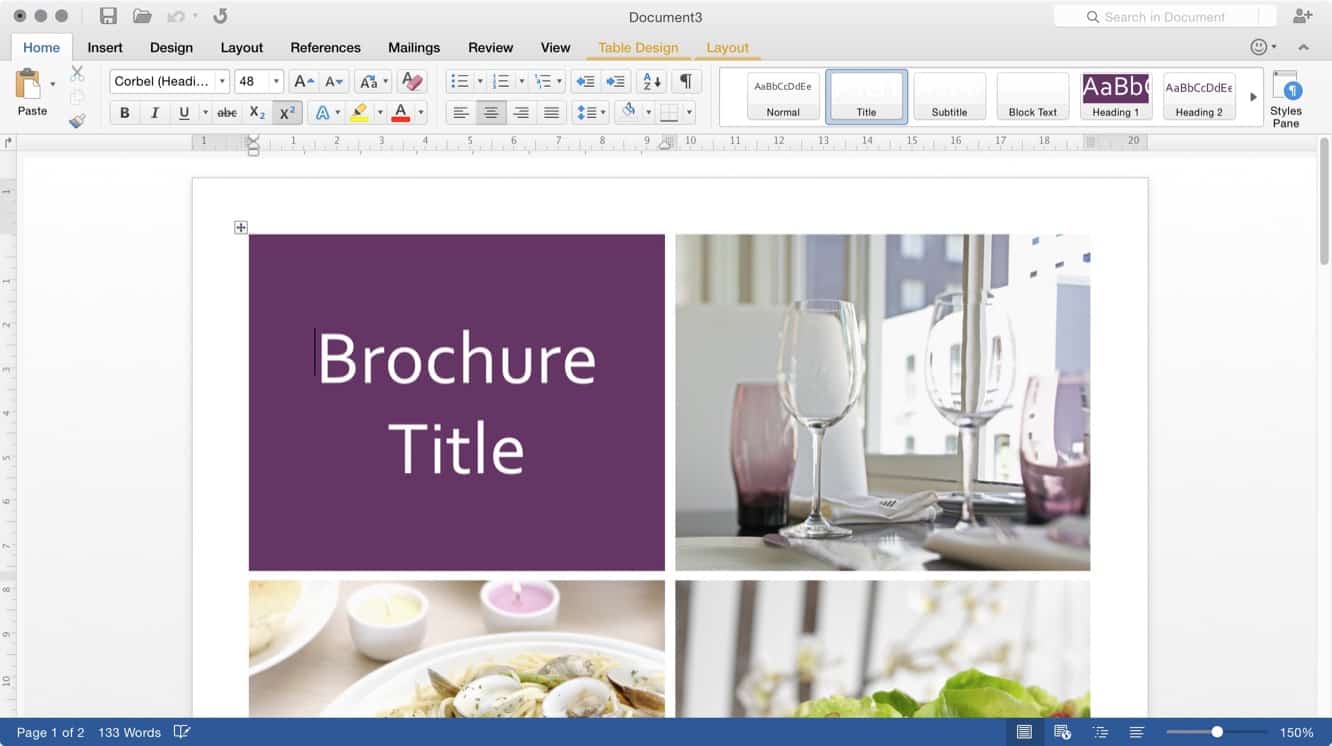Click the Increase Indent icon

point(616,81)
